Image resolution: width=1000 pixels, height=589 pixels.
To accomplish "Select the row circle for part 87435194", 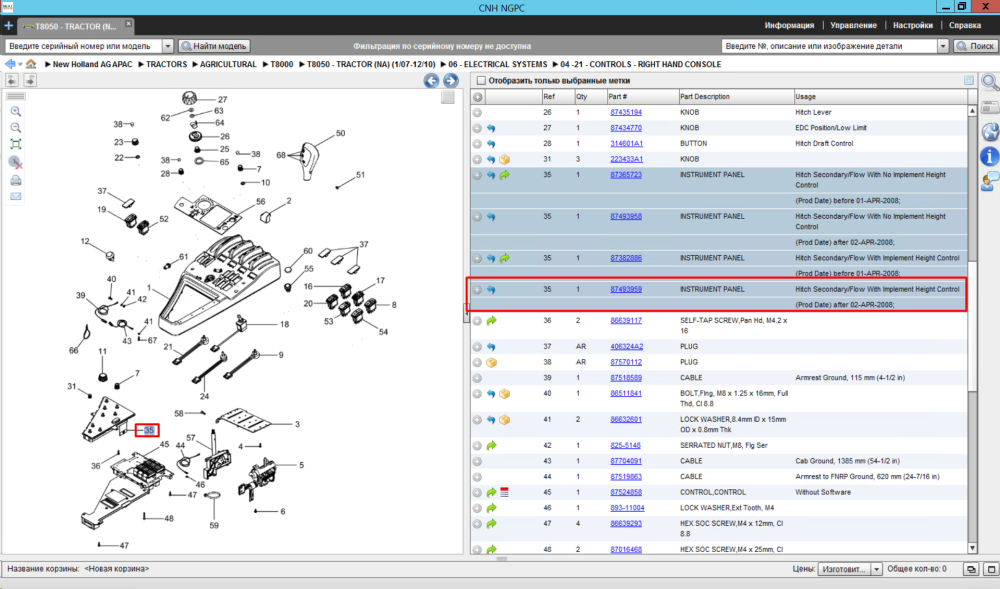I will [477, 112].
